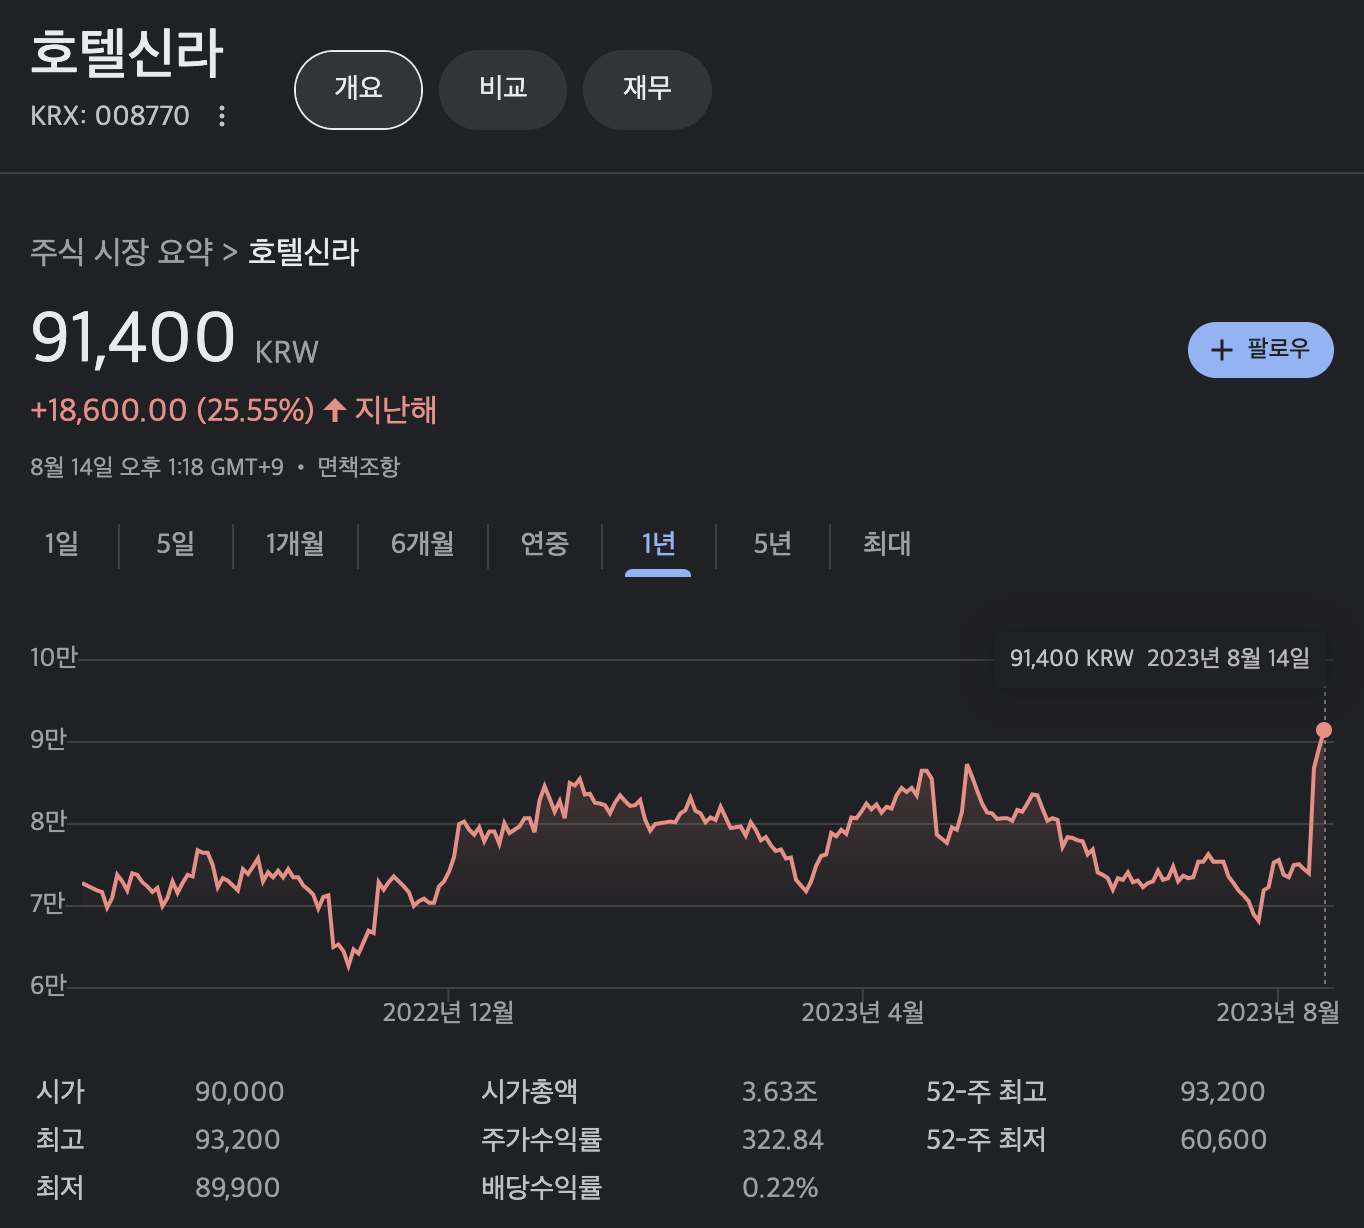This screenshot has height=1228, width=1364.
Task: Click the 10만 y-axis label
Action: (54, 657)
